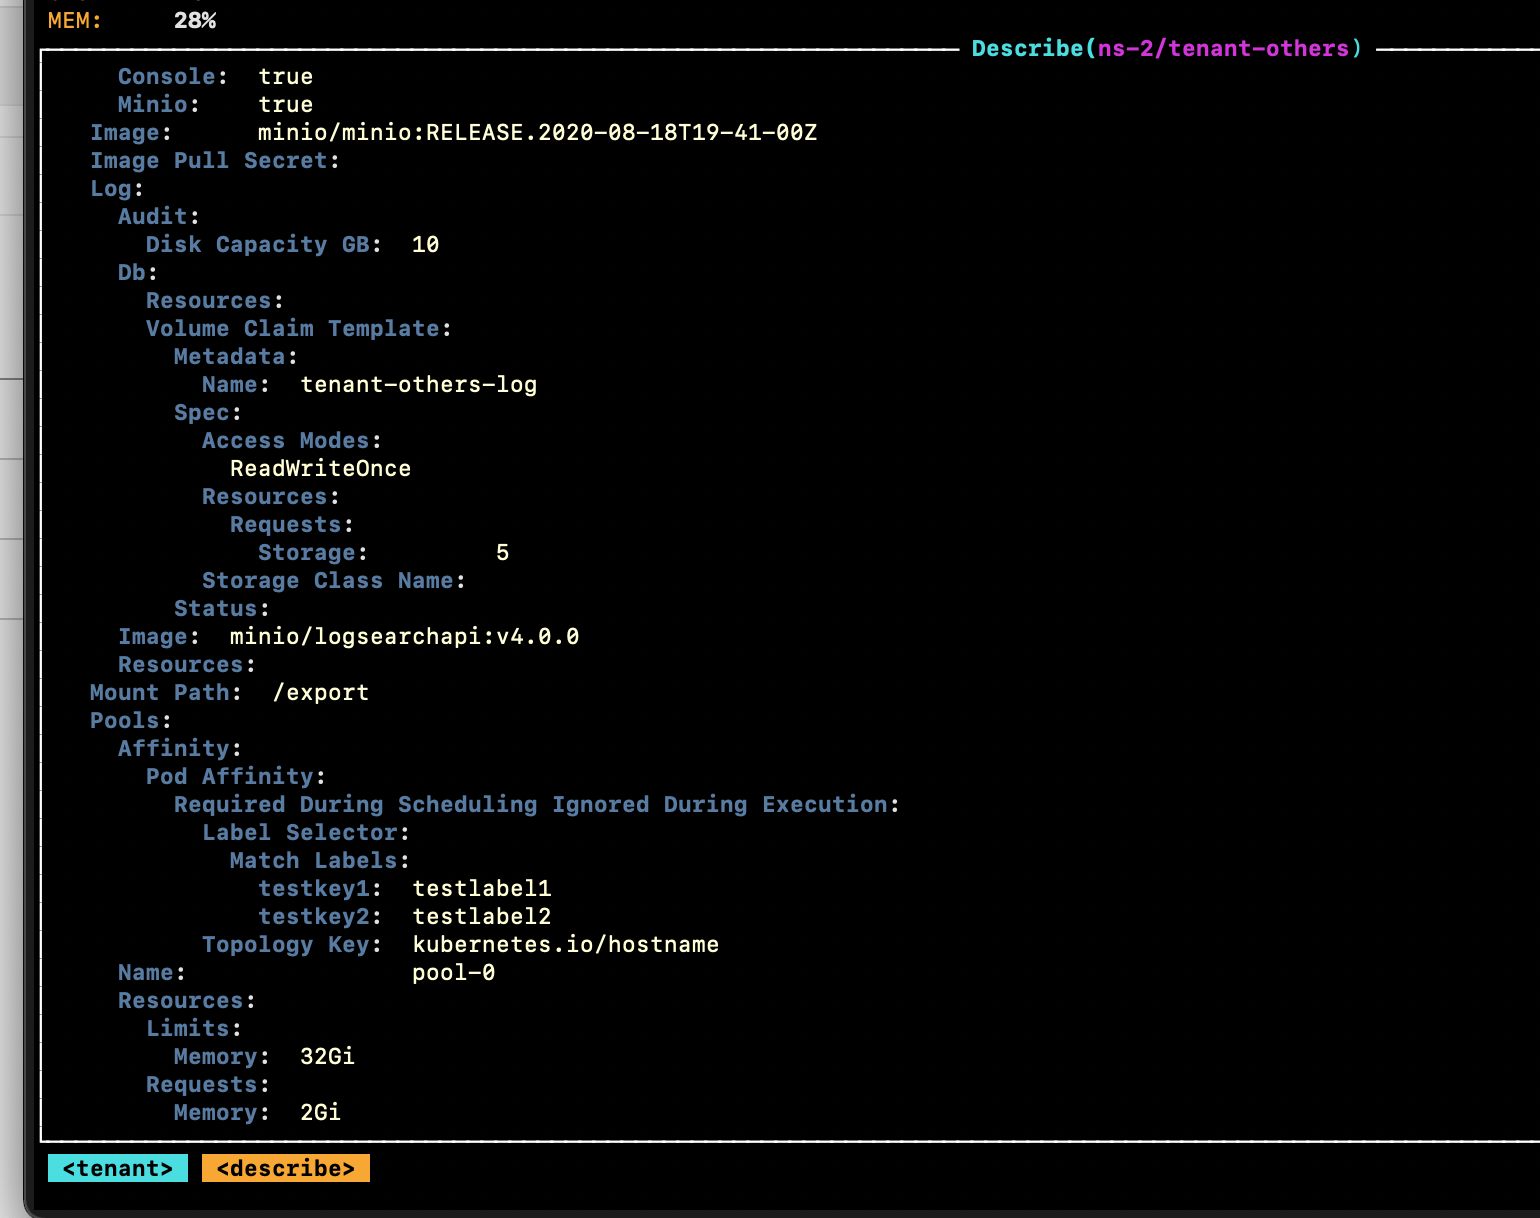Click the Storage: label under Requests
The height and width of the screenshot is (1218, 1540).
(x=313, y=552)
